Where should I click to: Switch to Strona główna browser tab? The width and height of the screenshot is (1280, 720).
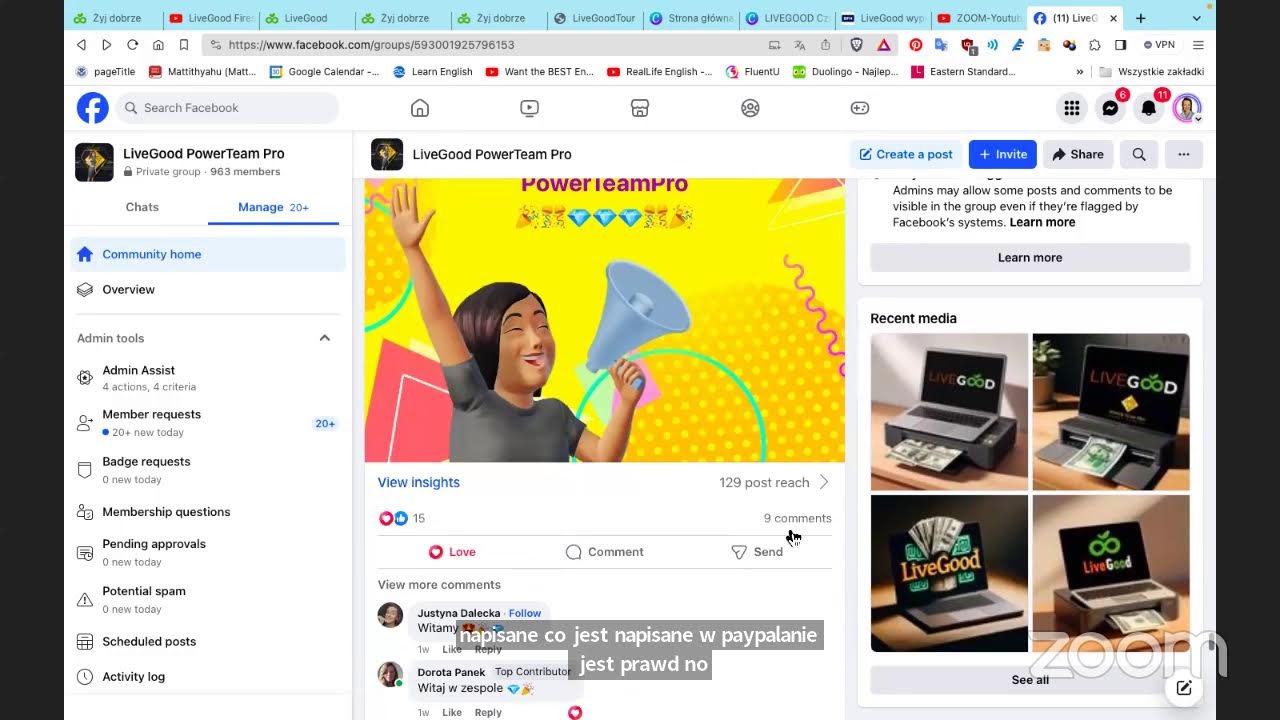click(691, 18)
